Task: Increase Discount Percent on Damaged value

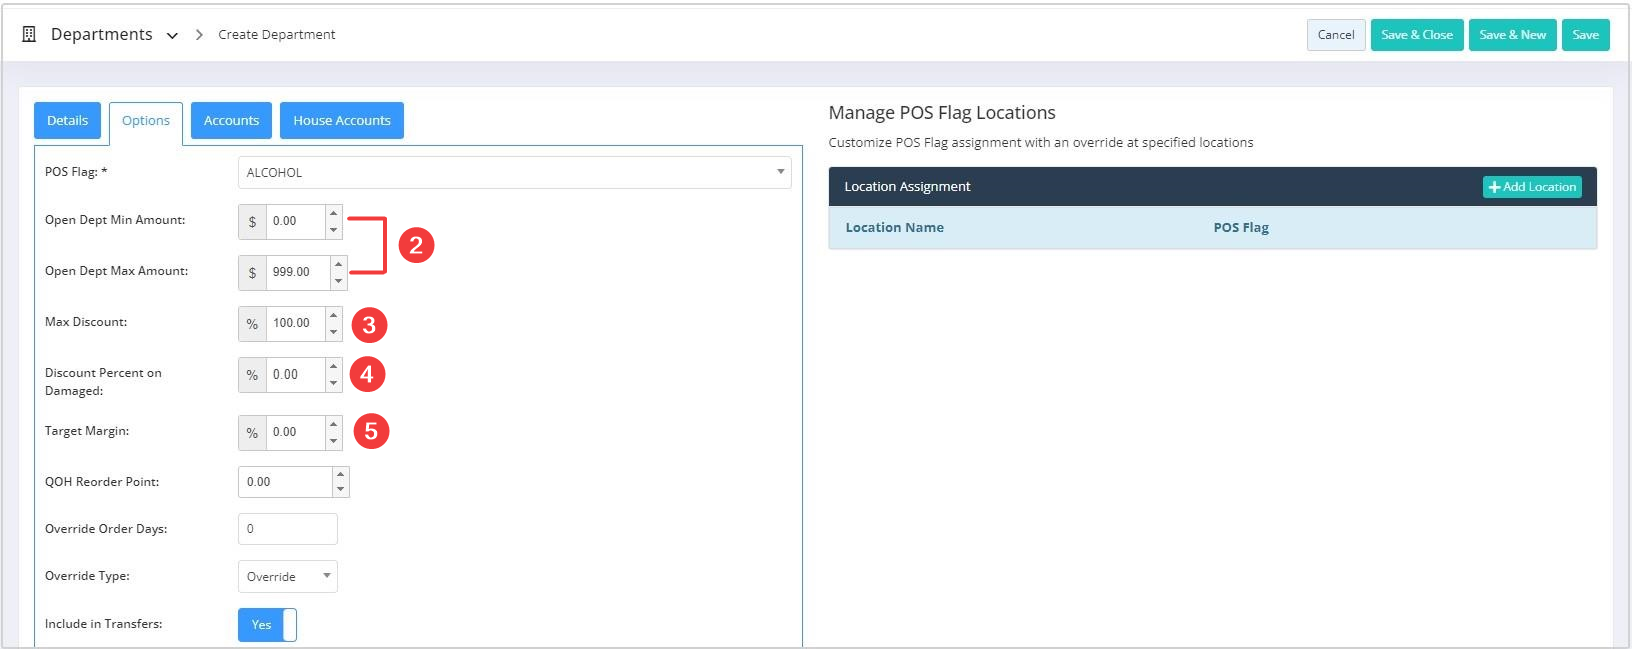Action: click(334, 366)
